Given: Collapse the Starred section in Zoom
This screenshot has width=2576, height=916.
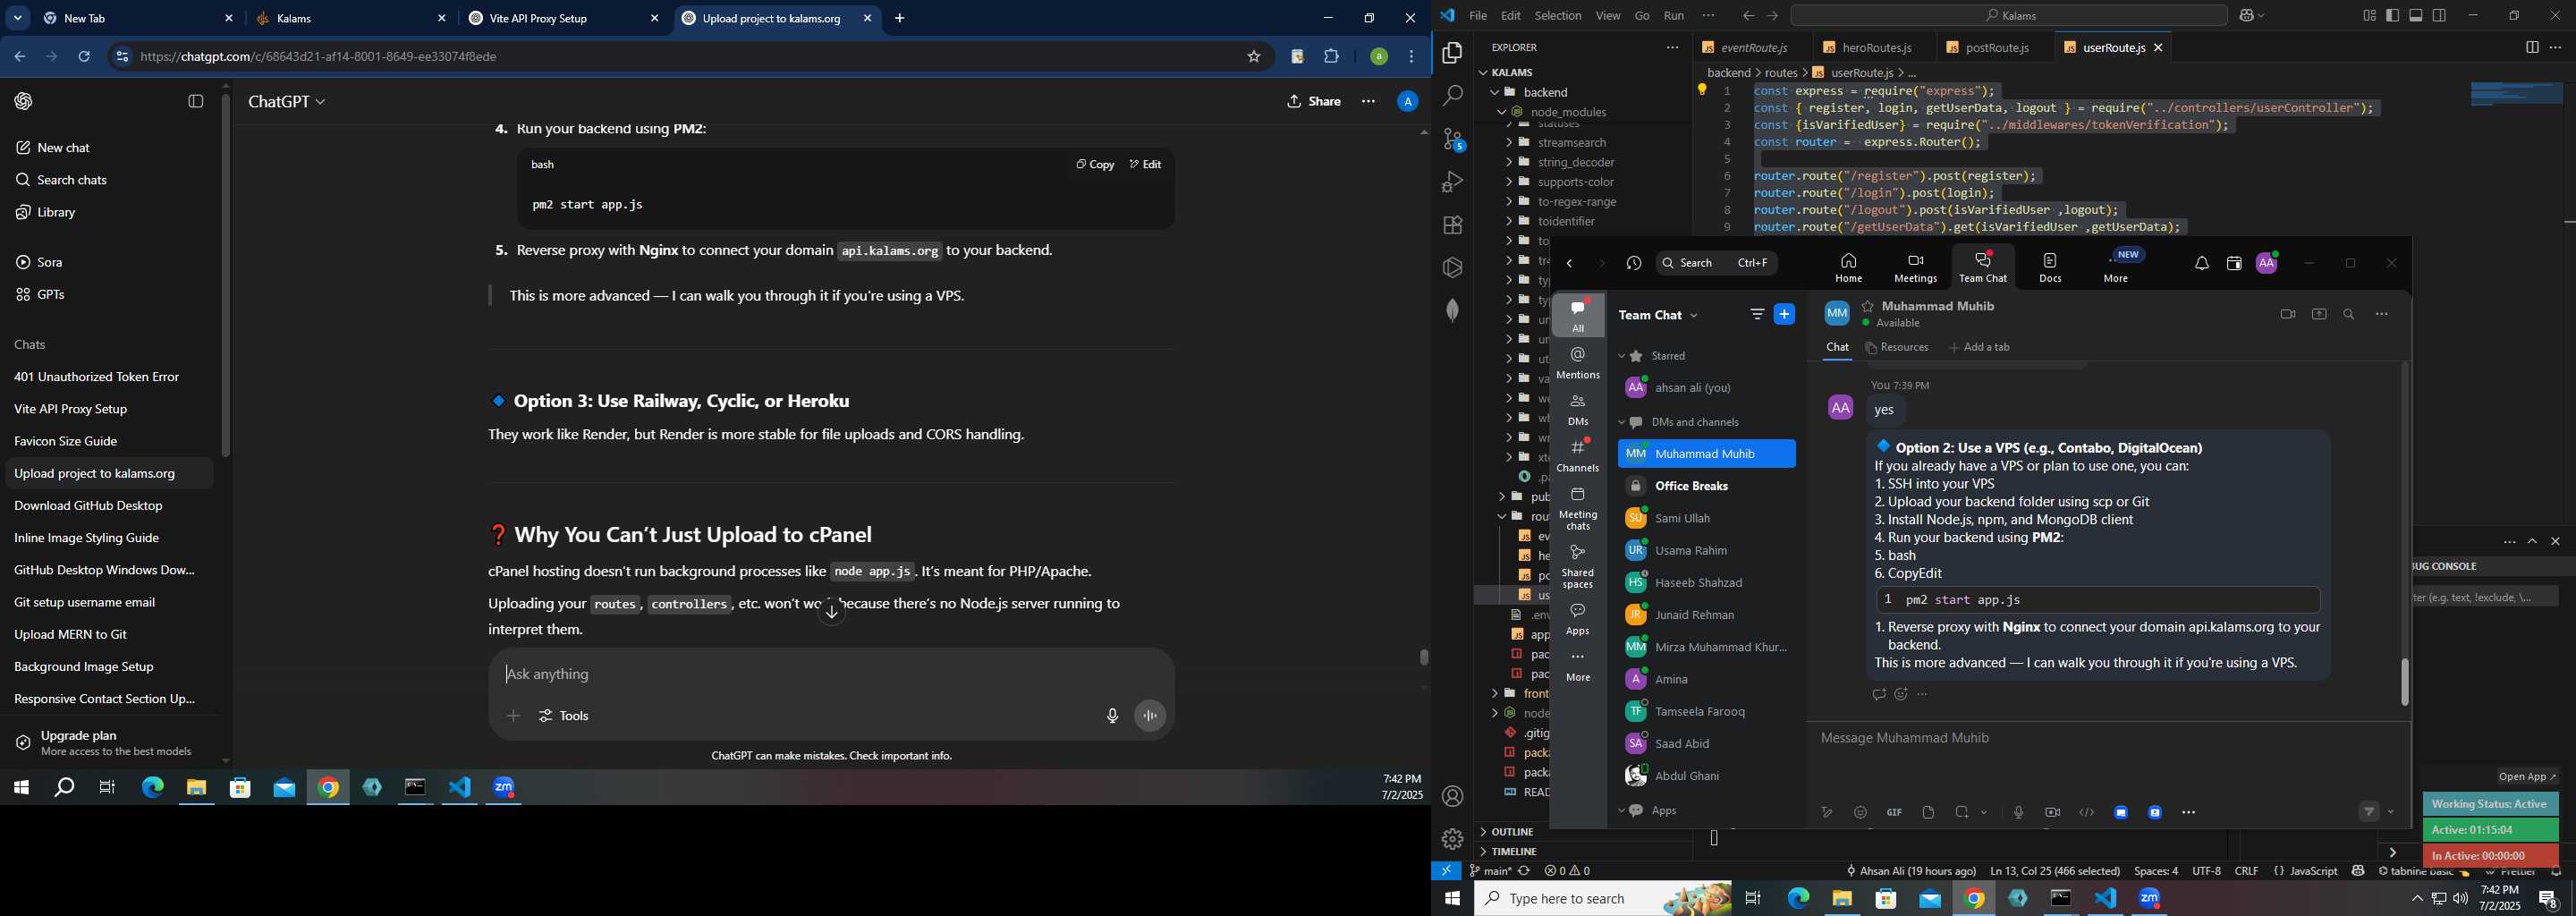Looking at the screenshot, I should pyautogui.click(x=1622, y=356).
